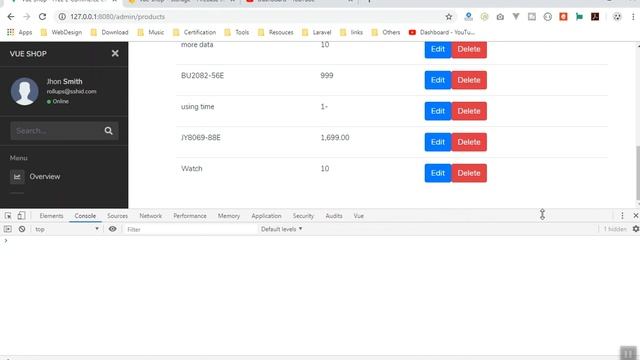Screen dimensions: 640x360
Task: Edit the Watch product
Action: (x=438, y=173)
